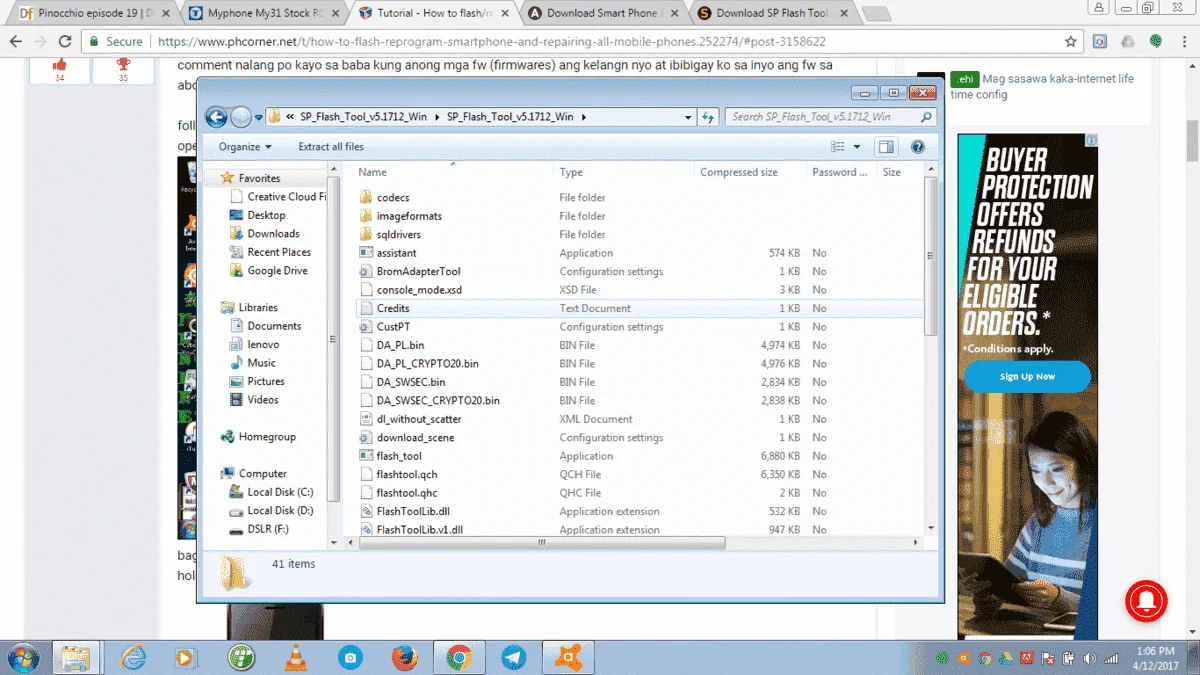Click Extract all files
This screenshot has height=675, width=1200.
331,147
